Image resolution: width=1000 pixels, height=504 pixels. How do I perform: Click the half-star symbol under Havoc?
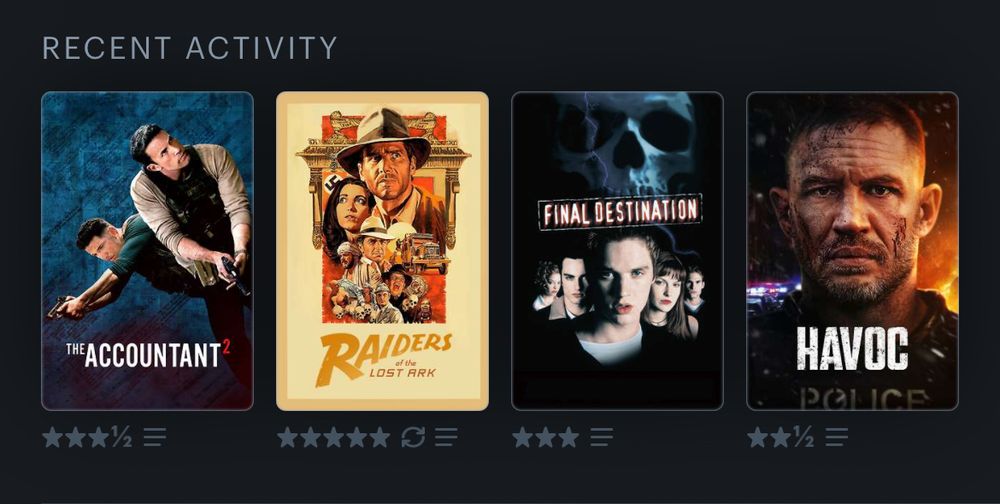pyautogui.click(x=803, y=437)
